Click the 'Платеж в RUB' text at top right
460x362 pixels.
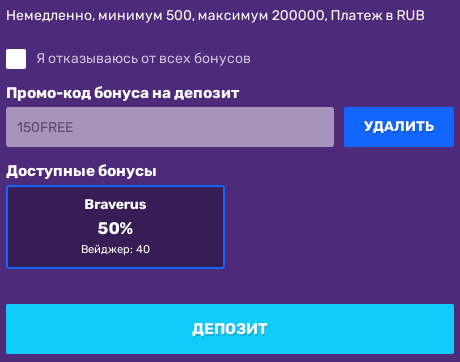tap(378, 15)
